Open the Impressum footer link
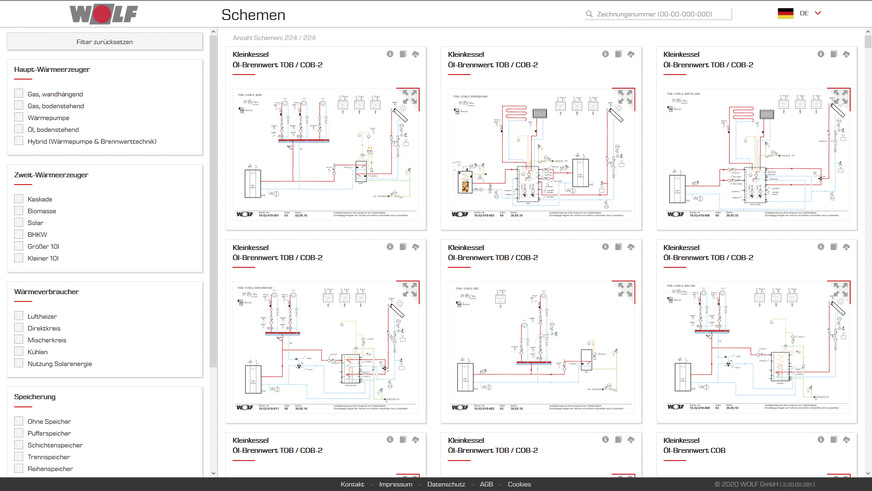The width and height of the screenshot is (872, 491). [395, 484]
